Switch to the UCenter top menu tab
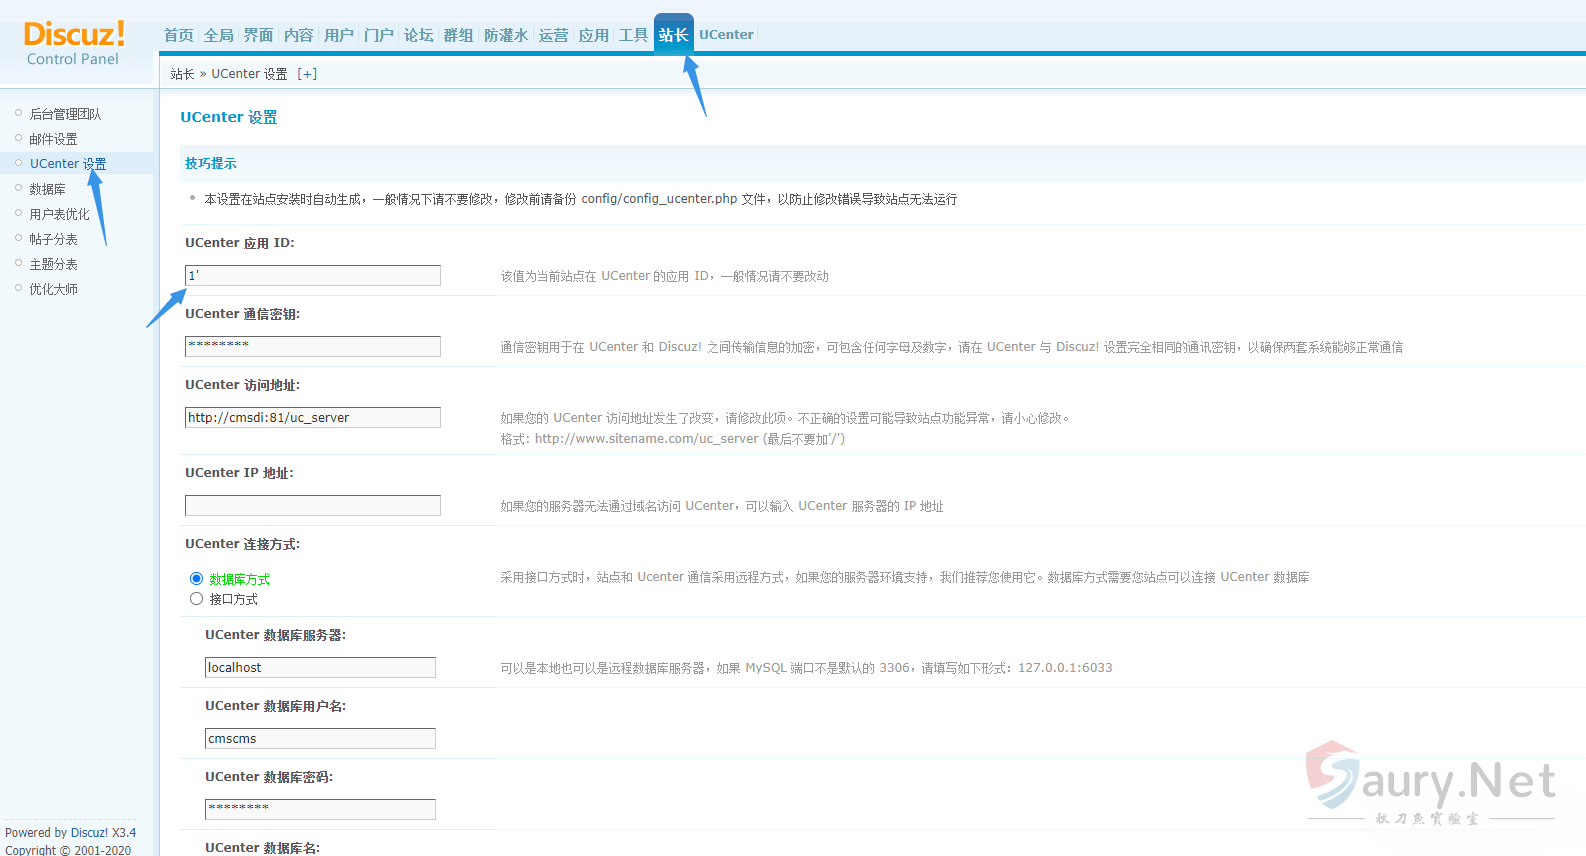1586x856 pixels. click(x=726, y=35)
